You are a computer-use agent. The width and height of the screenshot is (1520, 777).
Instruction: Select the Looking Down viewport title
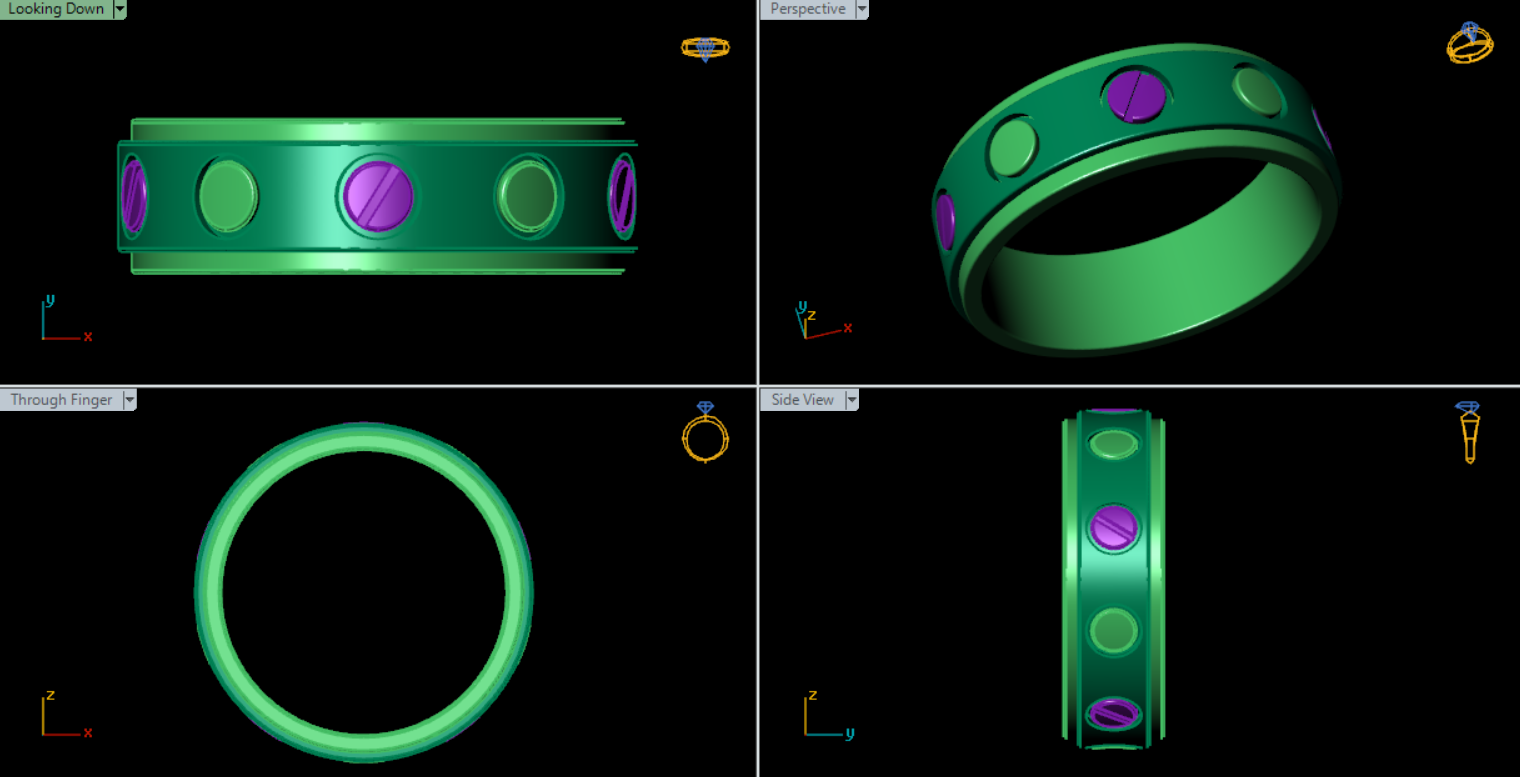click(x=56, y=9)
